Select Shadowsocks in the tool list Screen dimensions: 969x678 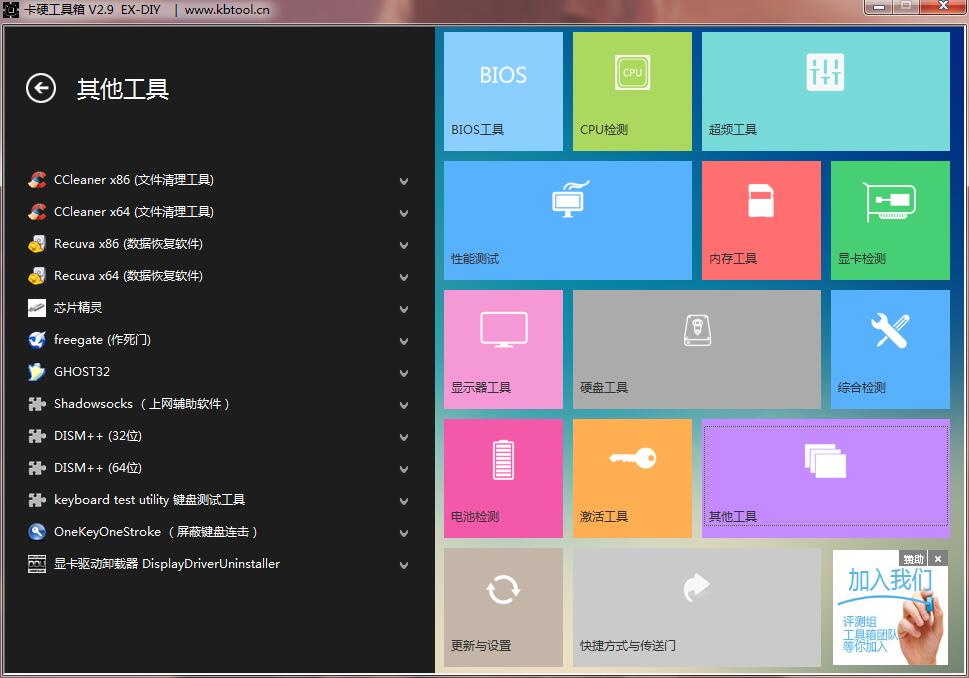point(140,404)
